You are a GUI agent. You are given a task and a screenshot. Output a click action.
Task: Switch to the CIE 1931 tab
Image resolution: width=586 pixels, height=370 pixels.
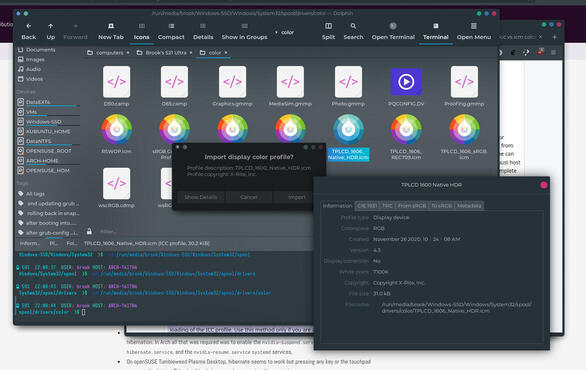tap(367, 206)
